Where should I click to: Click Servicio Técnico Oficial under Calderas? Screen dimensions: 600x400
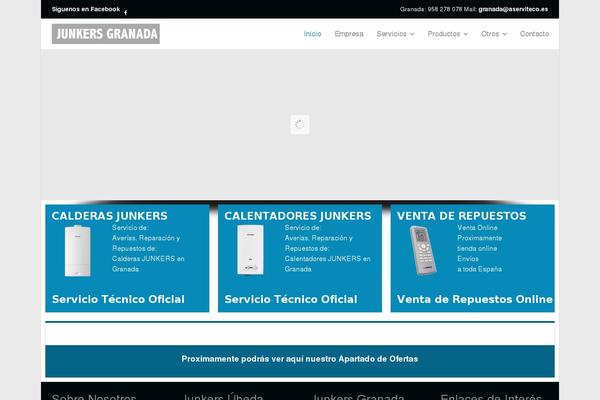tap(118, 299)
